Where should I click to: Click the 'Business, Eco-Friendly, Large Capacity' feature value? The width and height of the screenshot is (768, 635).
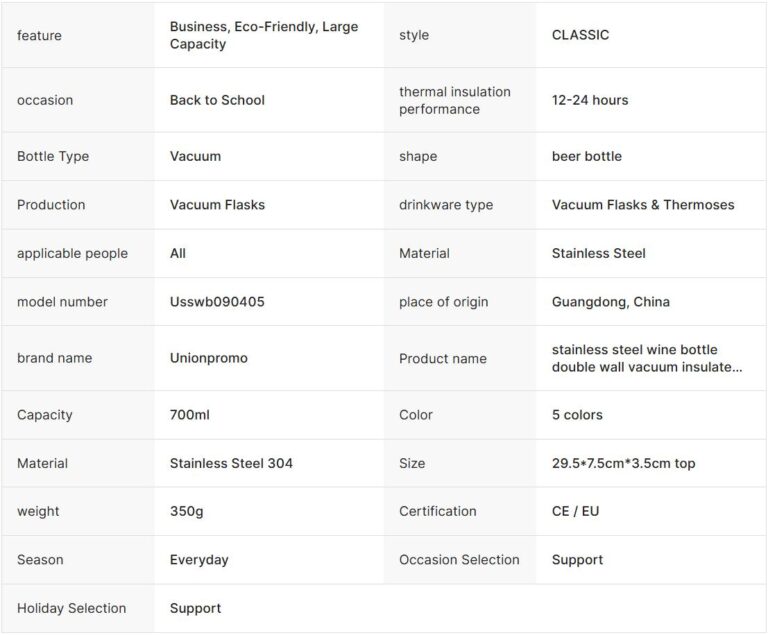(x=263, y=35)
